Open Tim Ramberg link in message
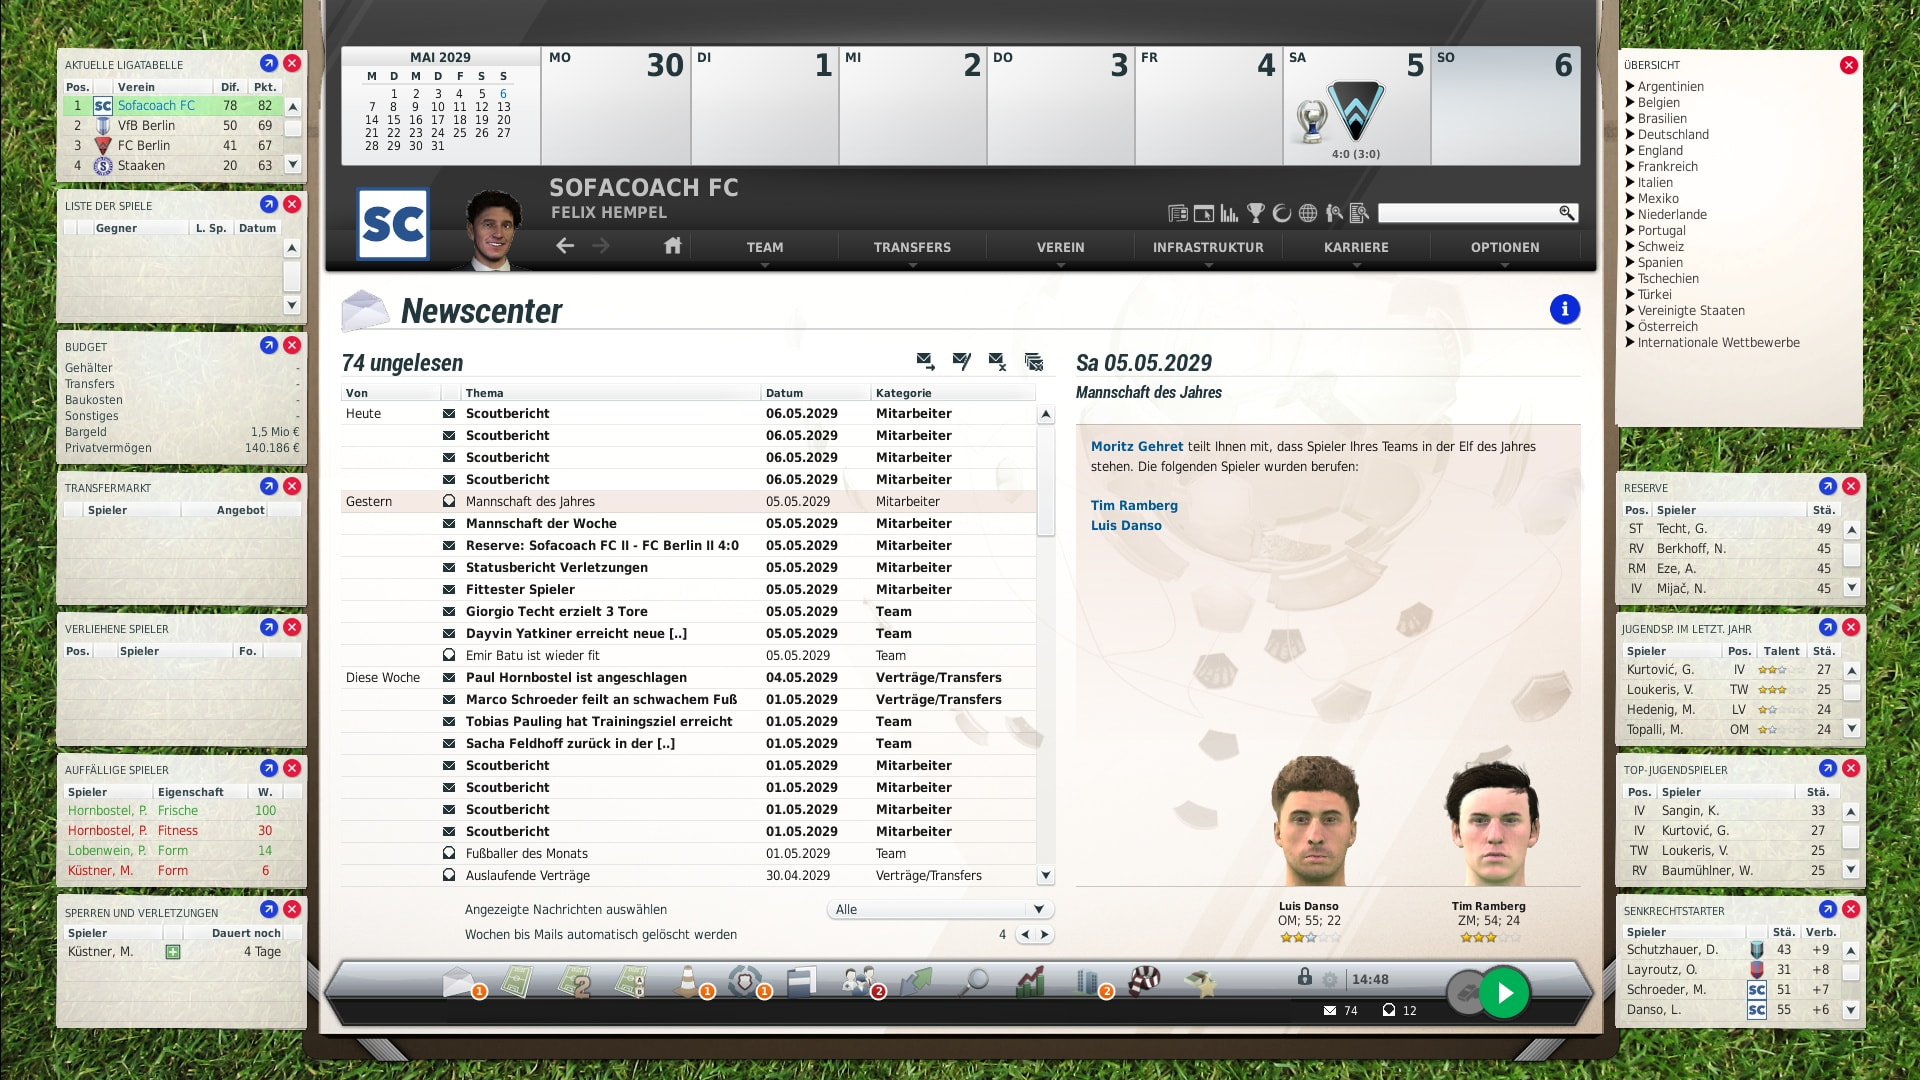 [1134, 506]
